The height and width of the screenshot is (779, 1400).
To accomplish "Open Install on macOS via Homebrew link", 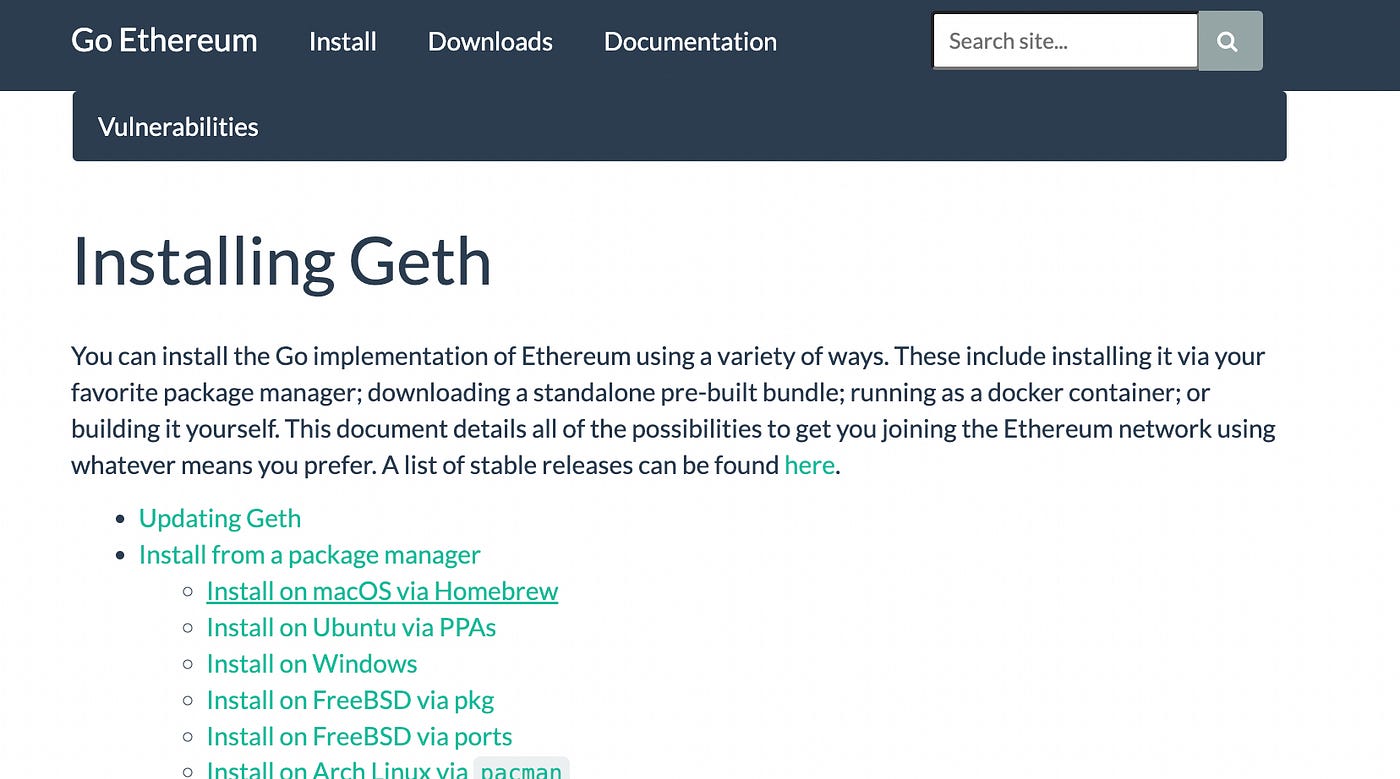I will [382, 591].
